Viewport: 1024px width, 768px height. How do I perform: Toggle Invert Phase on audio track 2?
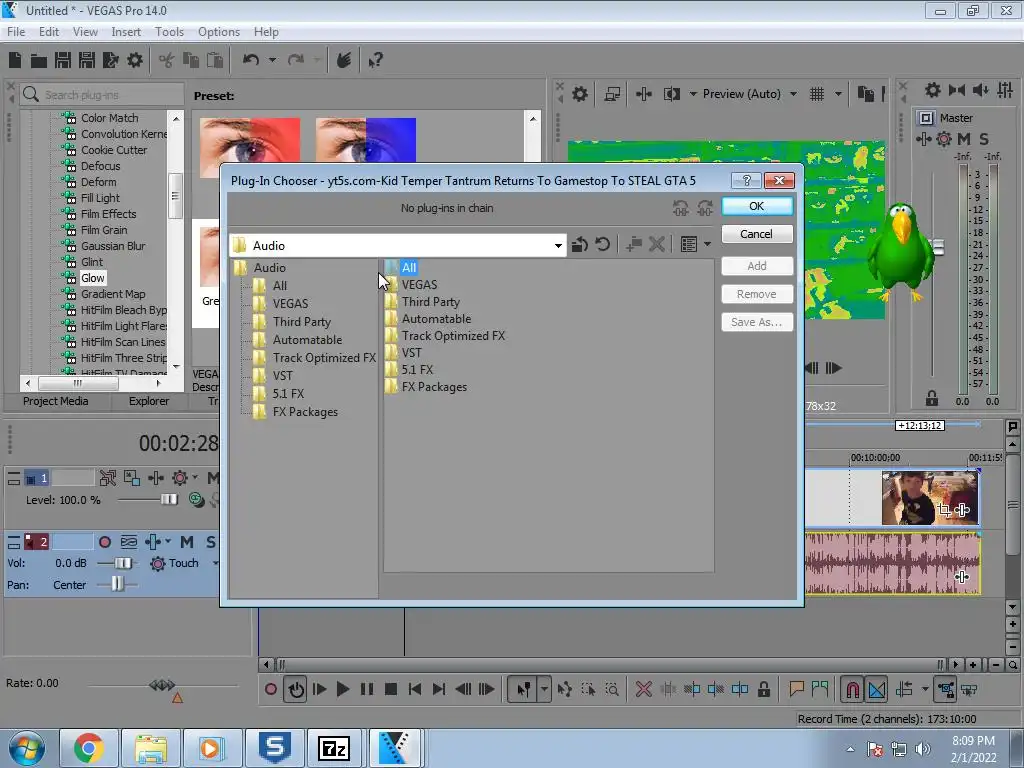(129, 542)
